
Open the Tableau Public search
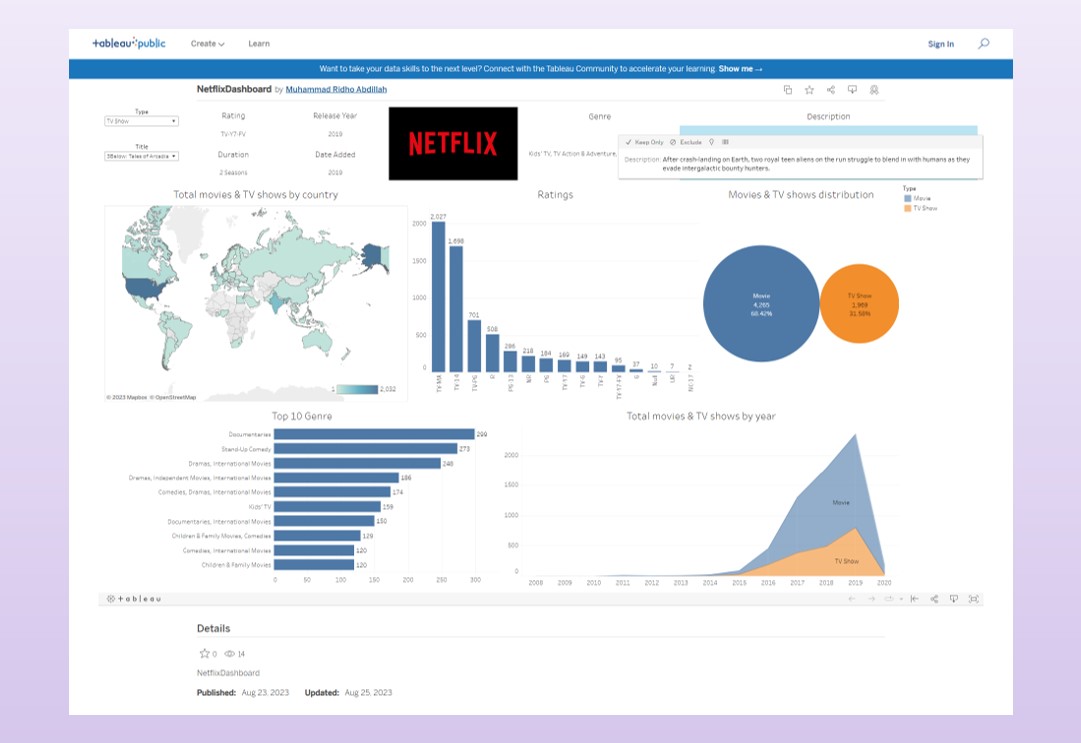pos(984,44)
